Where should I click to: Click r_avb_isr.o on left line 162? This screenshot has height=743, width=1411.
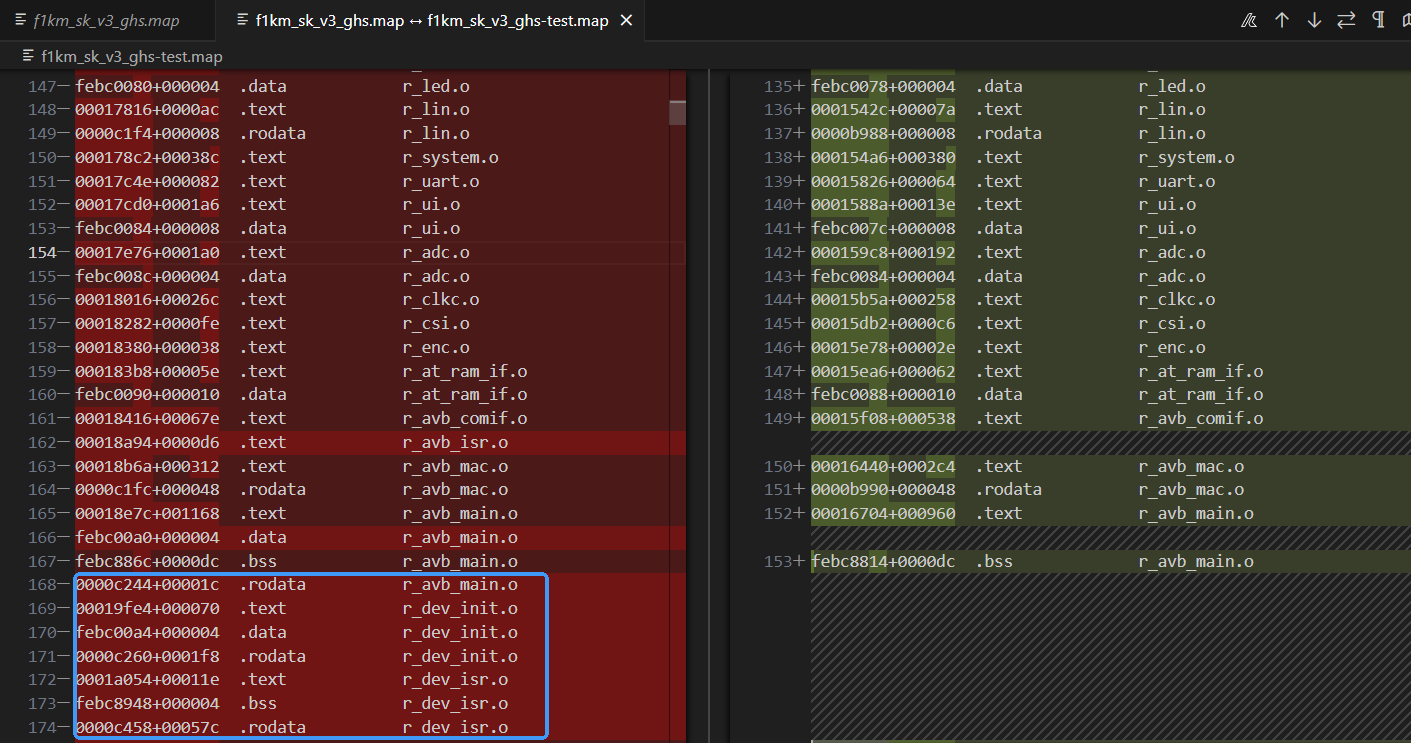click(455, 442)
